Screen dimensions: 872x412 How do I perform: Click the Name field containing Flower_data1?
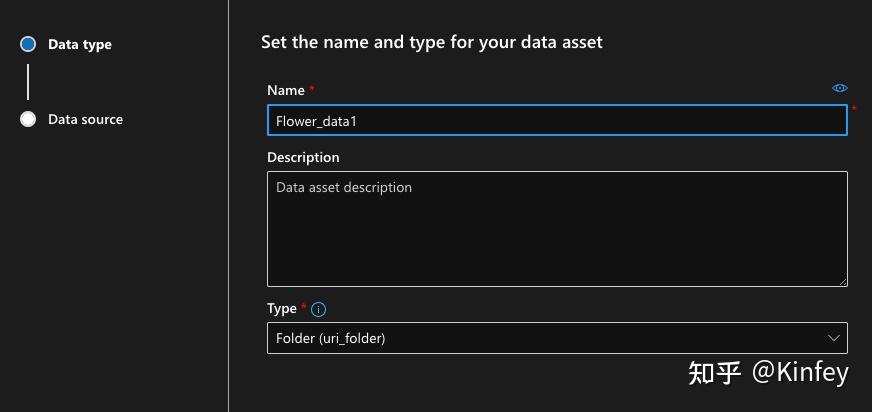point(557,120)
